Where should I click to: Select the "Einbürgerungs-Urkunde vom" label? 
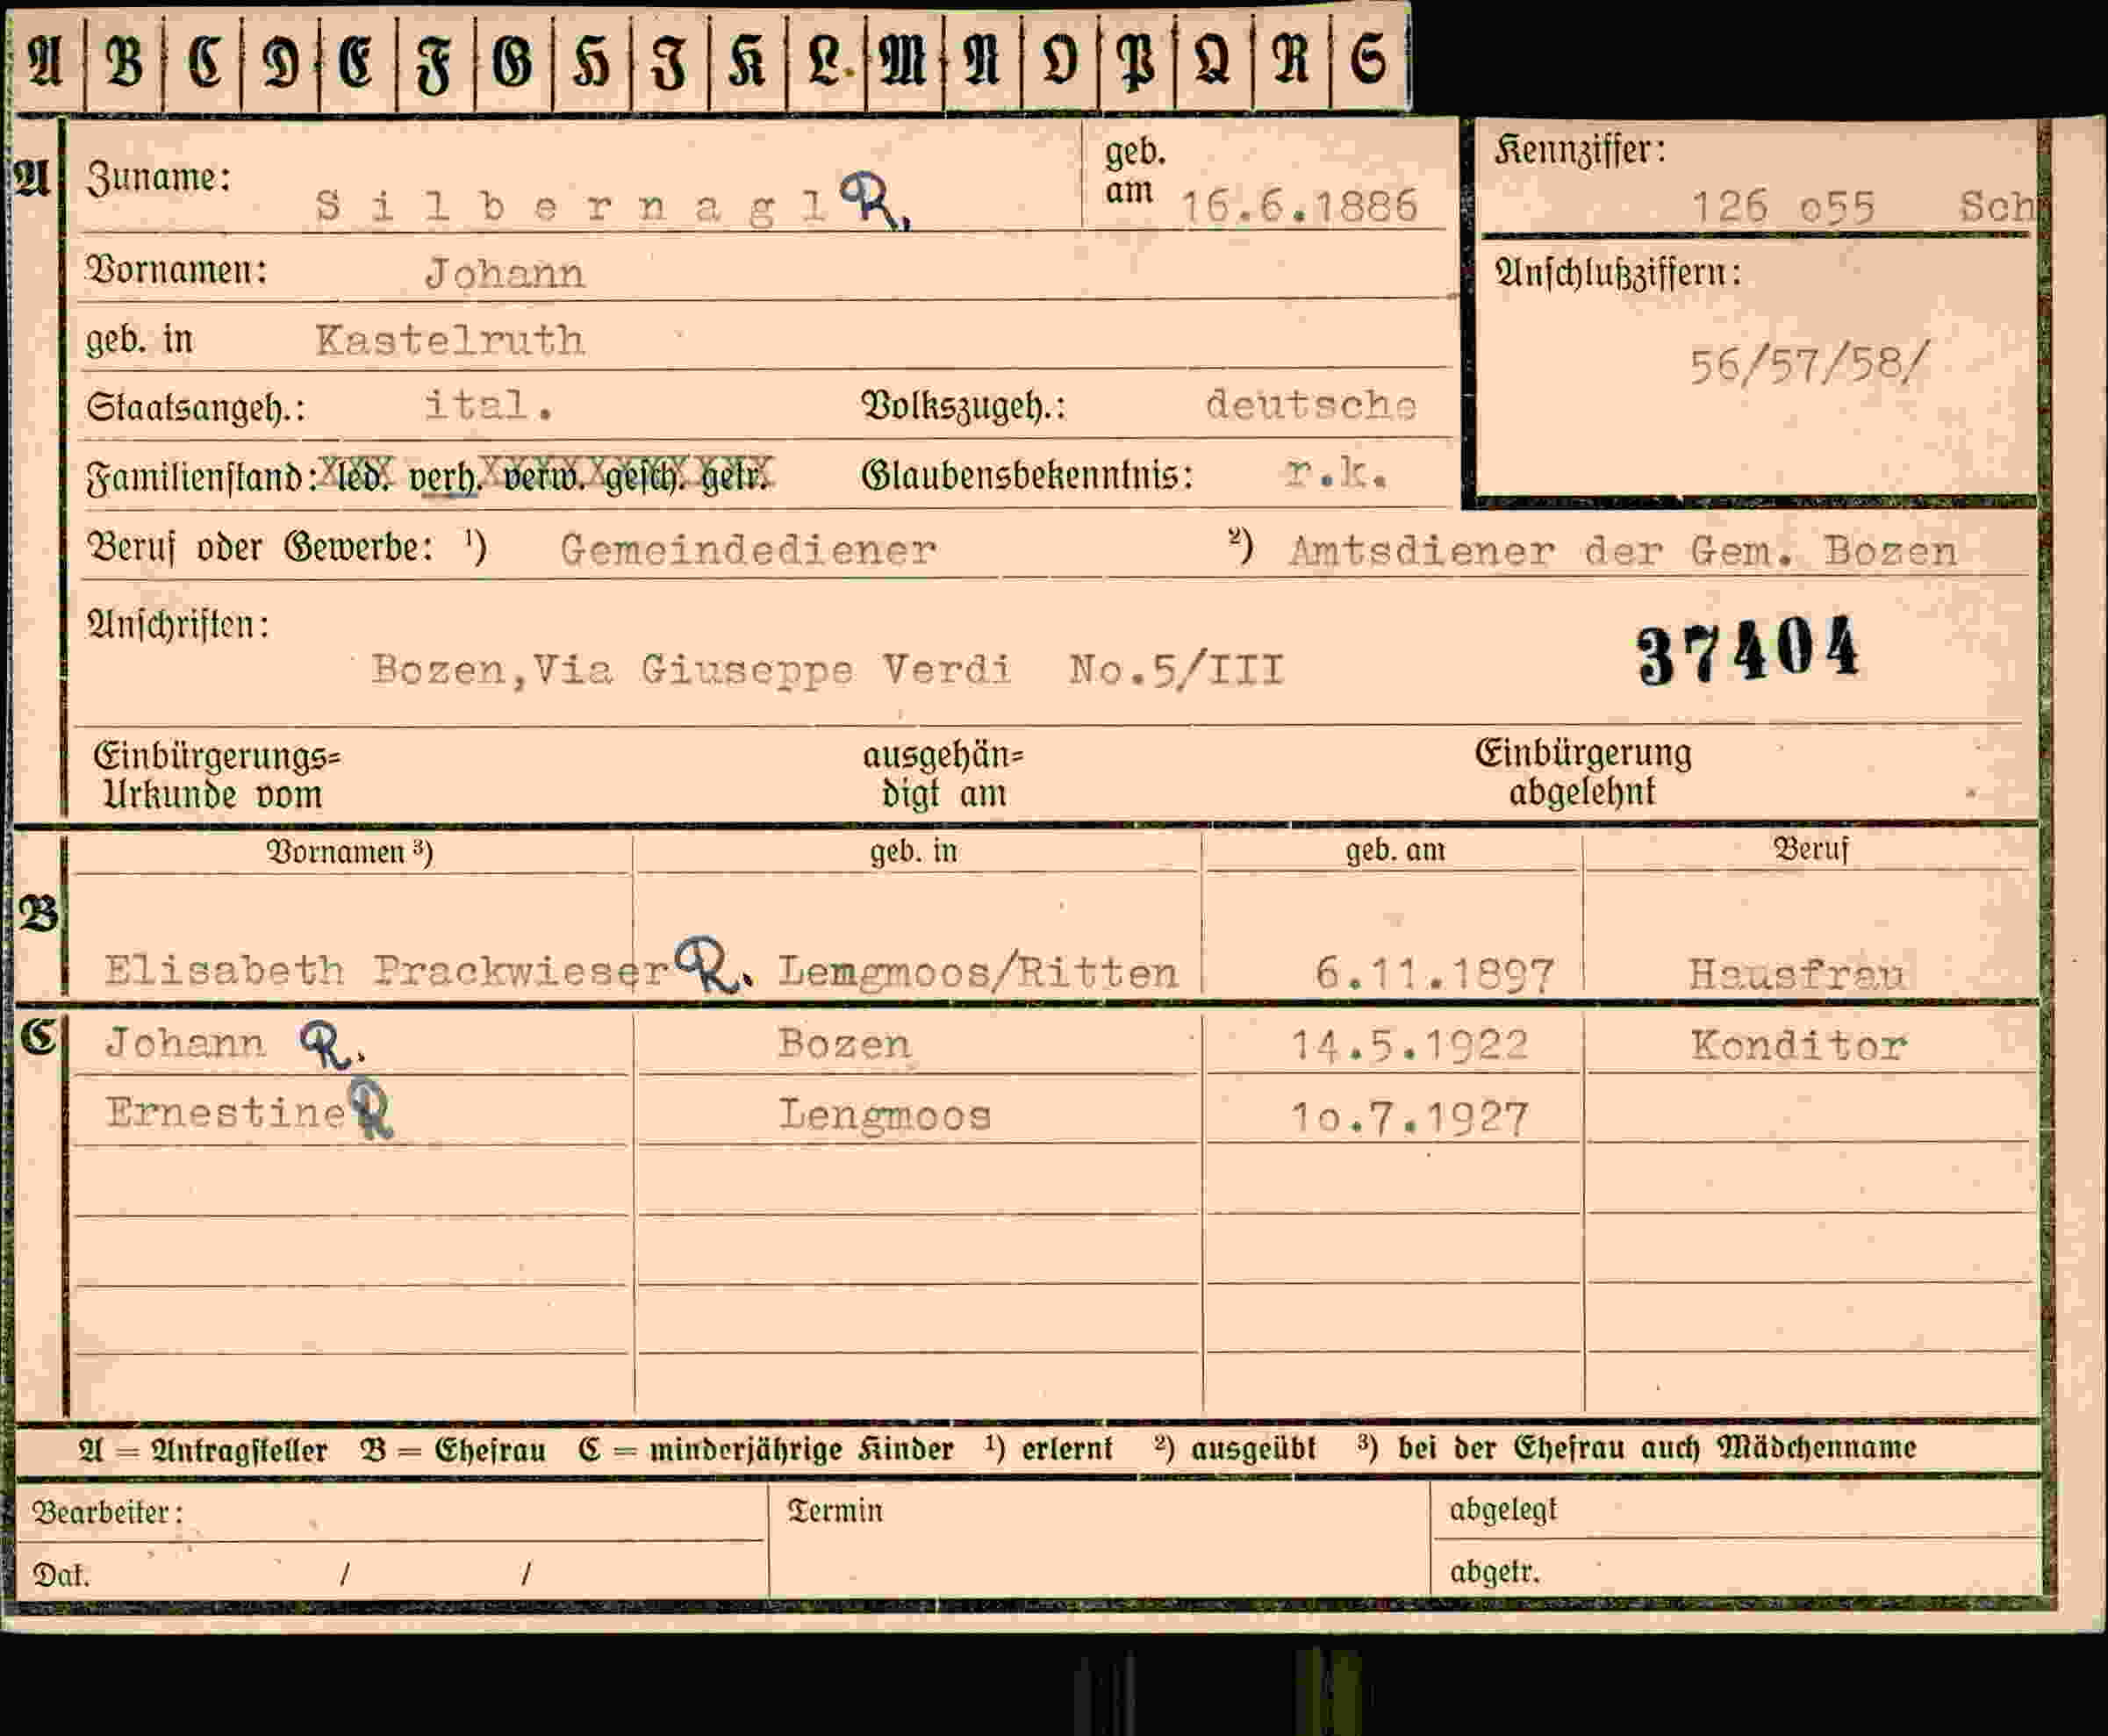tap(217, 775)
